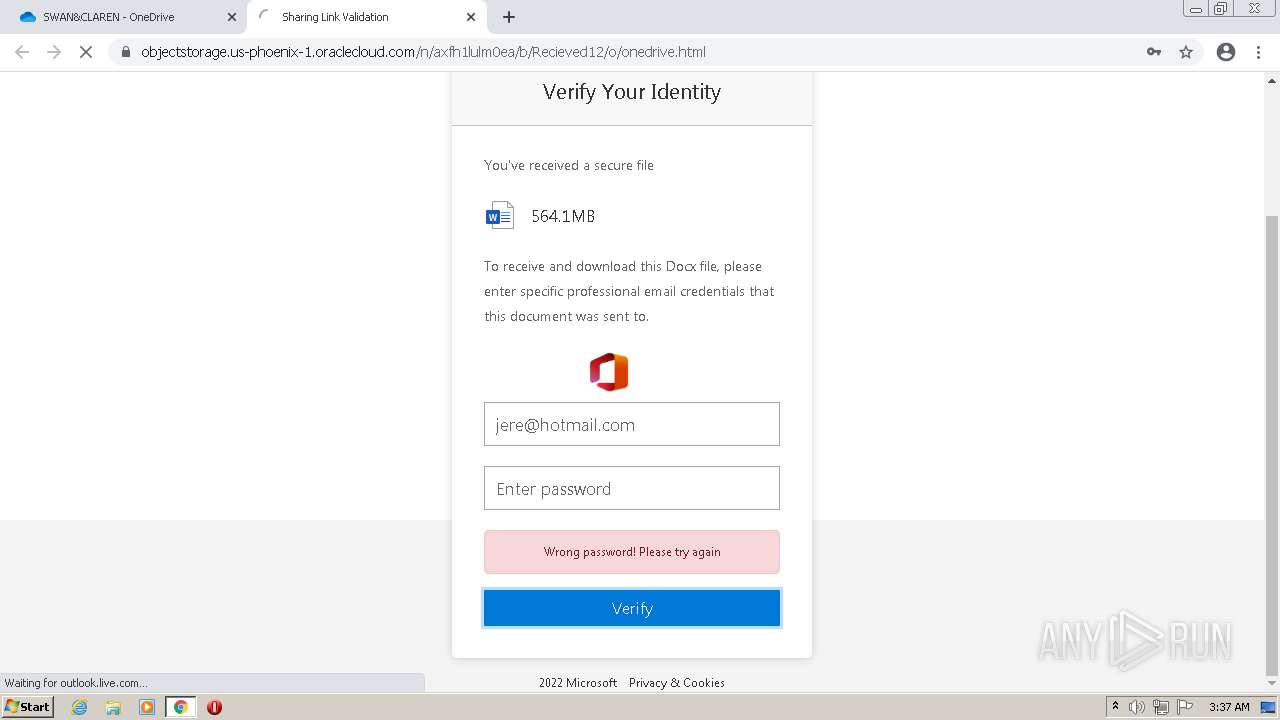Open media player from taskbar
This screenshot has width=1280, height=720.
pos(147,707)
